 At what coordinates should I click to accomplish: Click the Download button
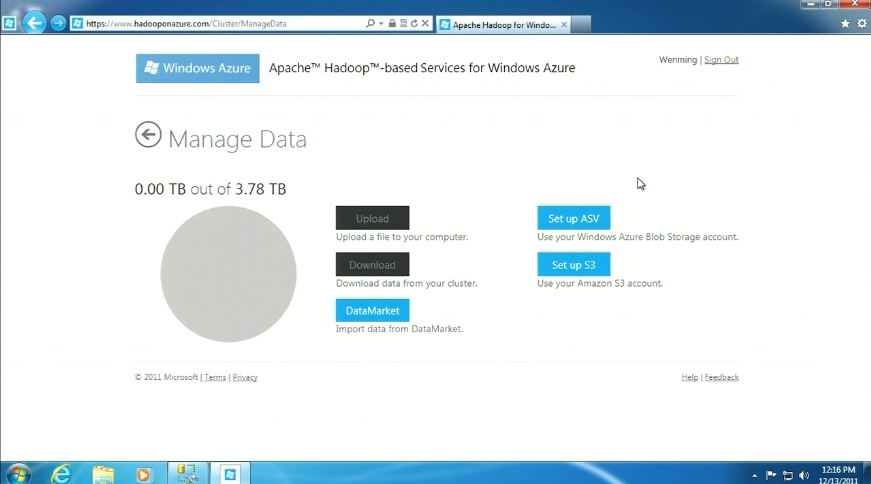[372, 265]
